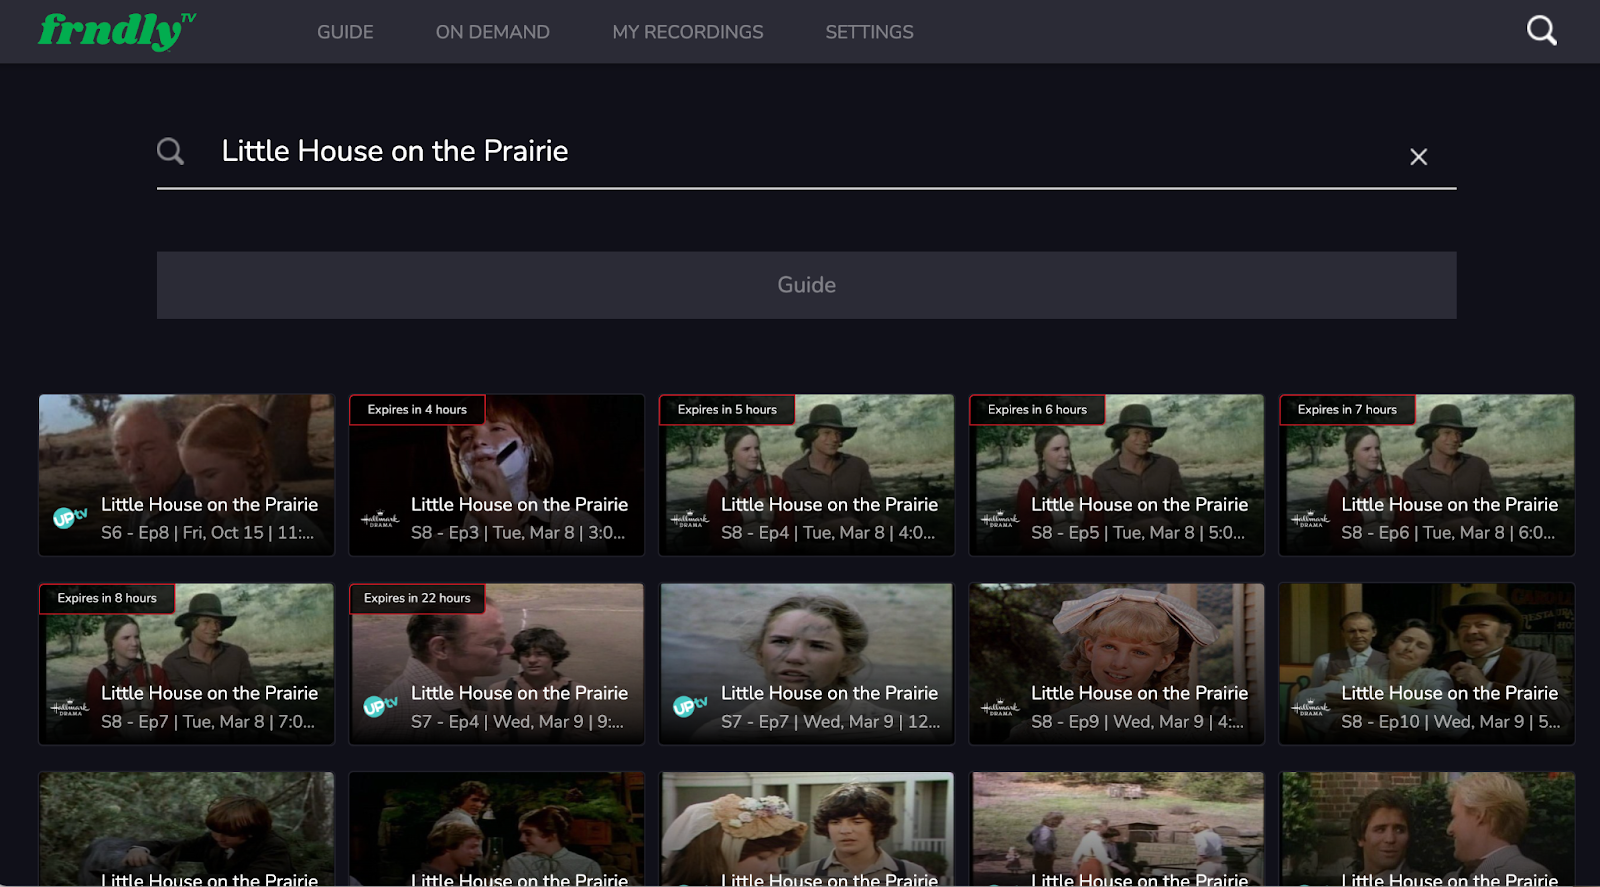Click the "Expires in 22 hours" badge

(x=417, y=599)
